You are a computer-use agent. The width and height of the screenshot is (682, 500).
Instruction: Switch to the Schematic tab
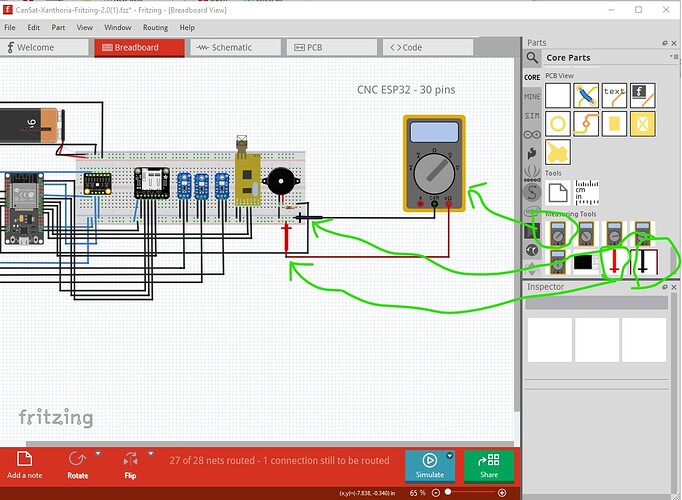(x=235, y=47)
